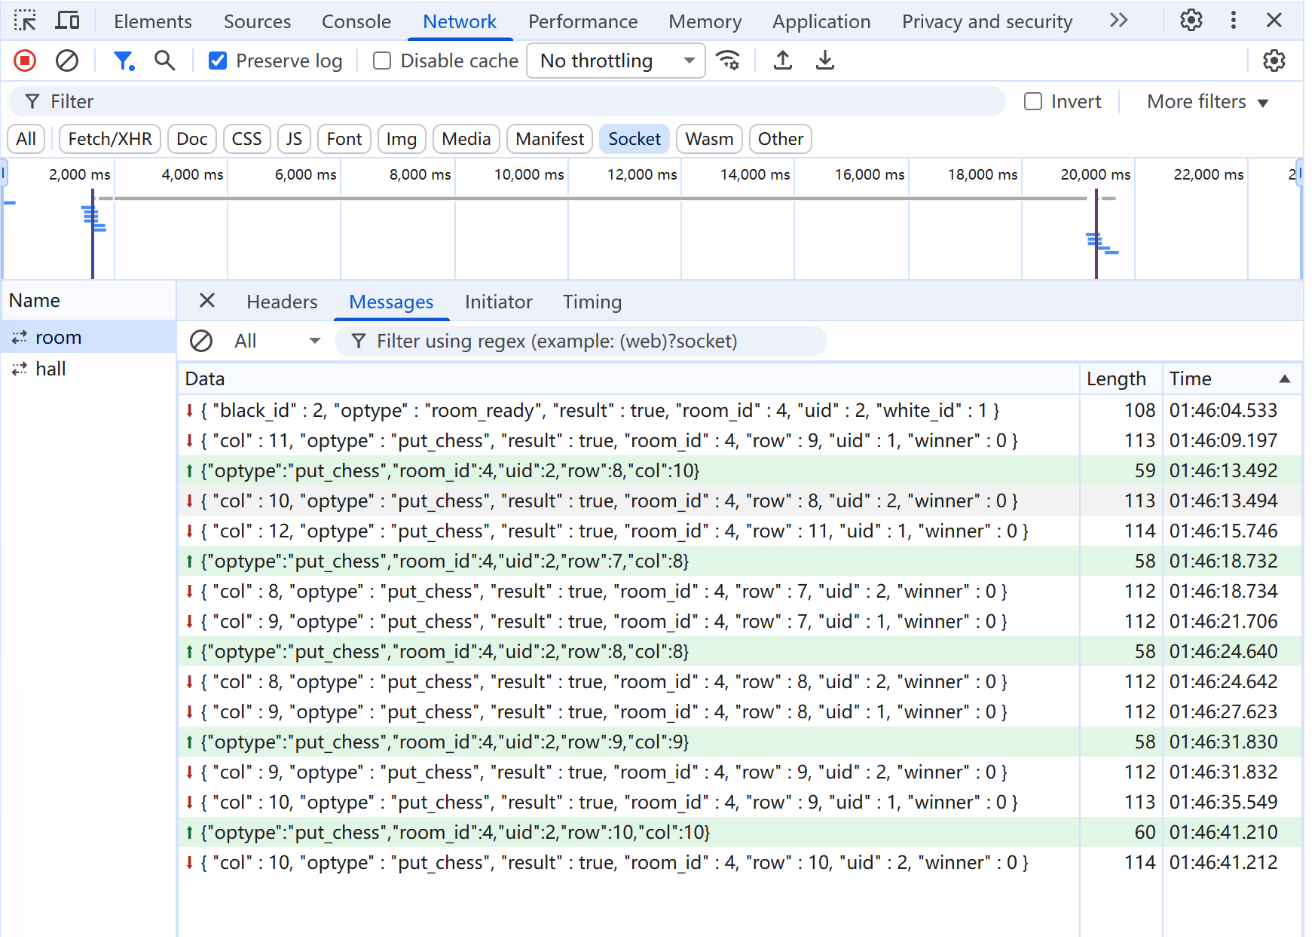1315x937 pixels.
Task: Select the hall WebSocket request
Action: (x=88, y=369)
